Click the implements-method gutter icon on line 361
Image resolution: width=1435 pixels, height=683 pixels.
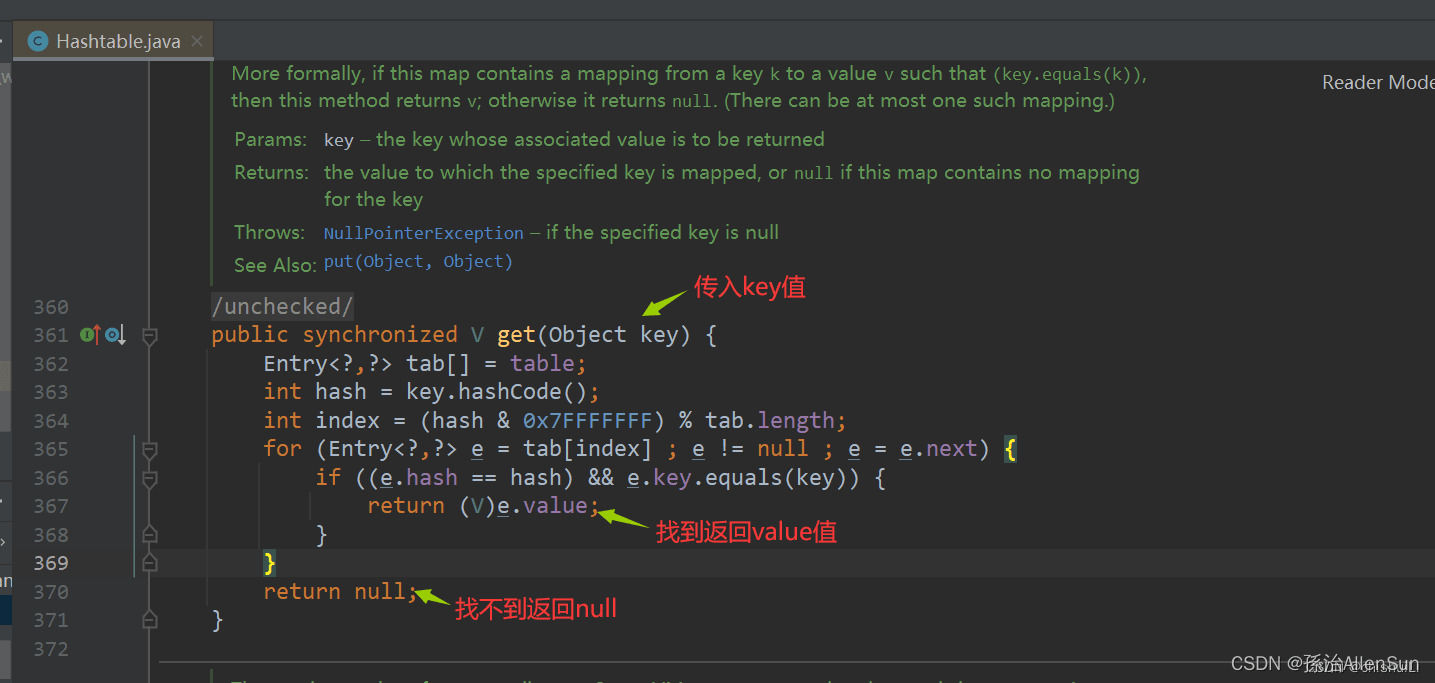(90, 335)
